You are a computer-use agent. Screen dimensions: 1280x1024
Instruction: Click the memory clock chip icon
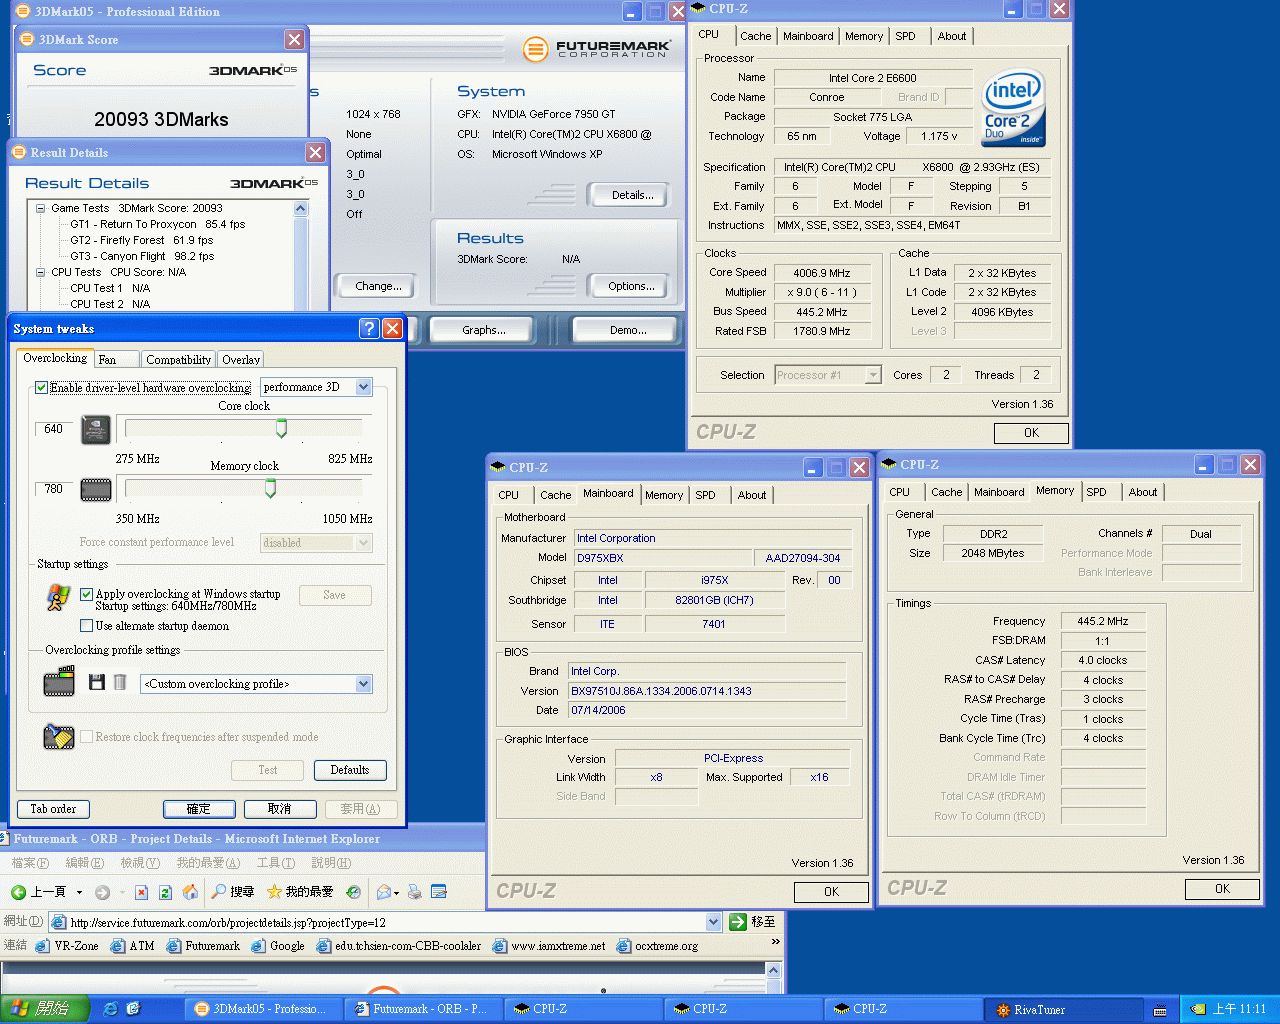coord(95,490)
